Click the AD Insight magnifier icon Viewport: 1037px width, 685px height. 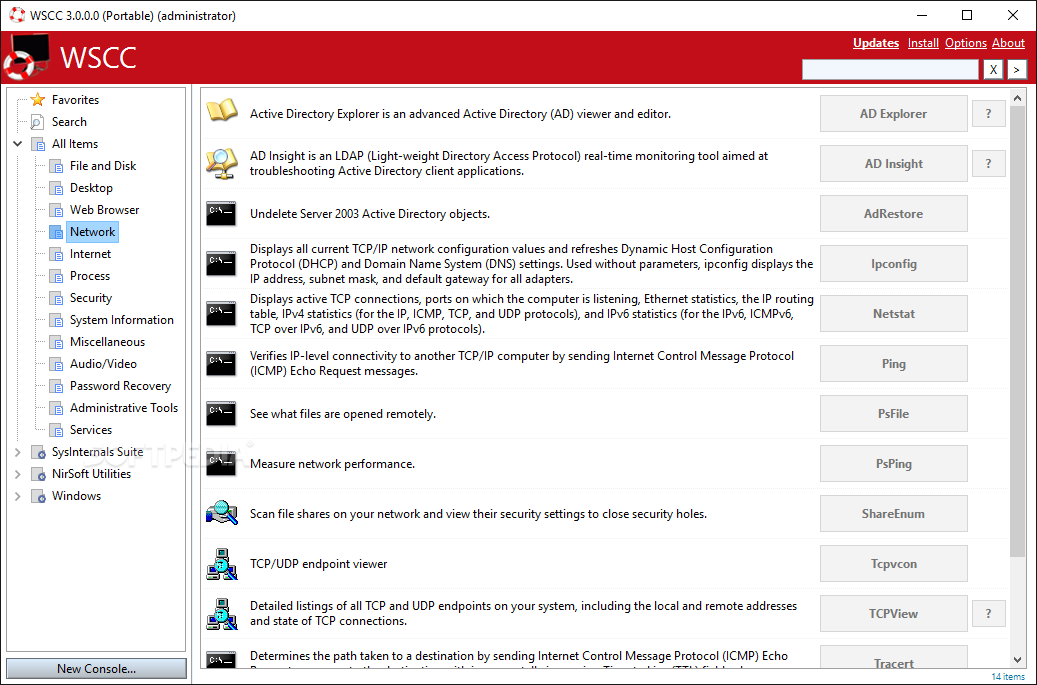pyautogui.click(x=222, y=163)
